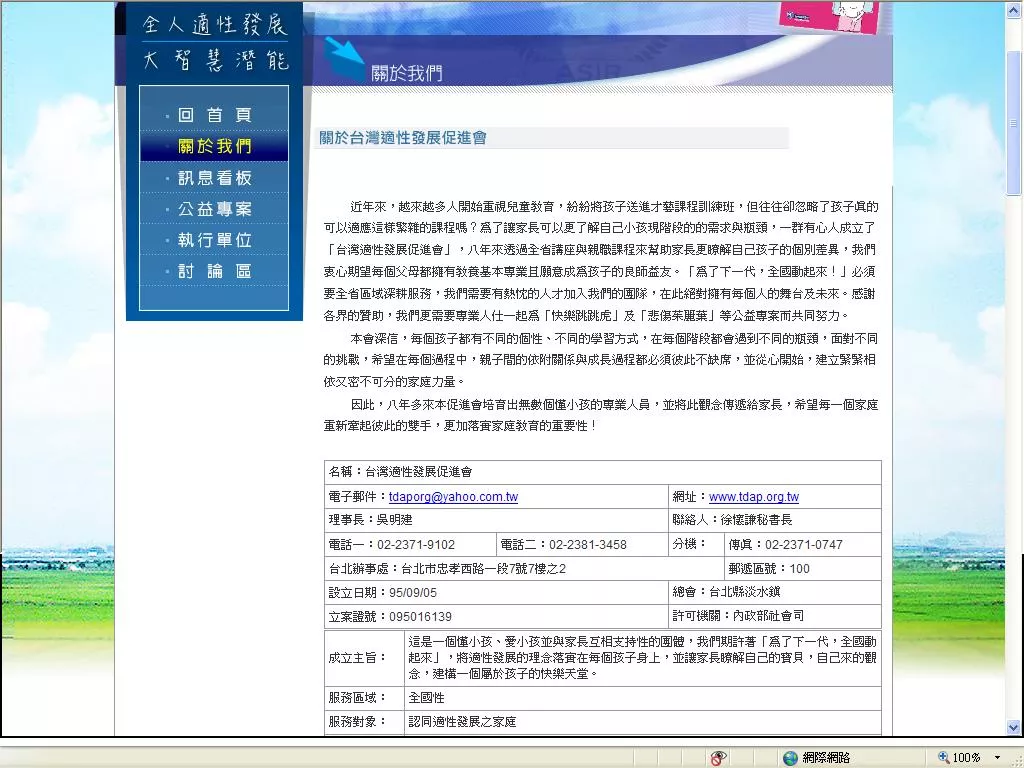Click the 關於我們 banner title text
Screen dimensions: 1024x768
406,73
